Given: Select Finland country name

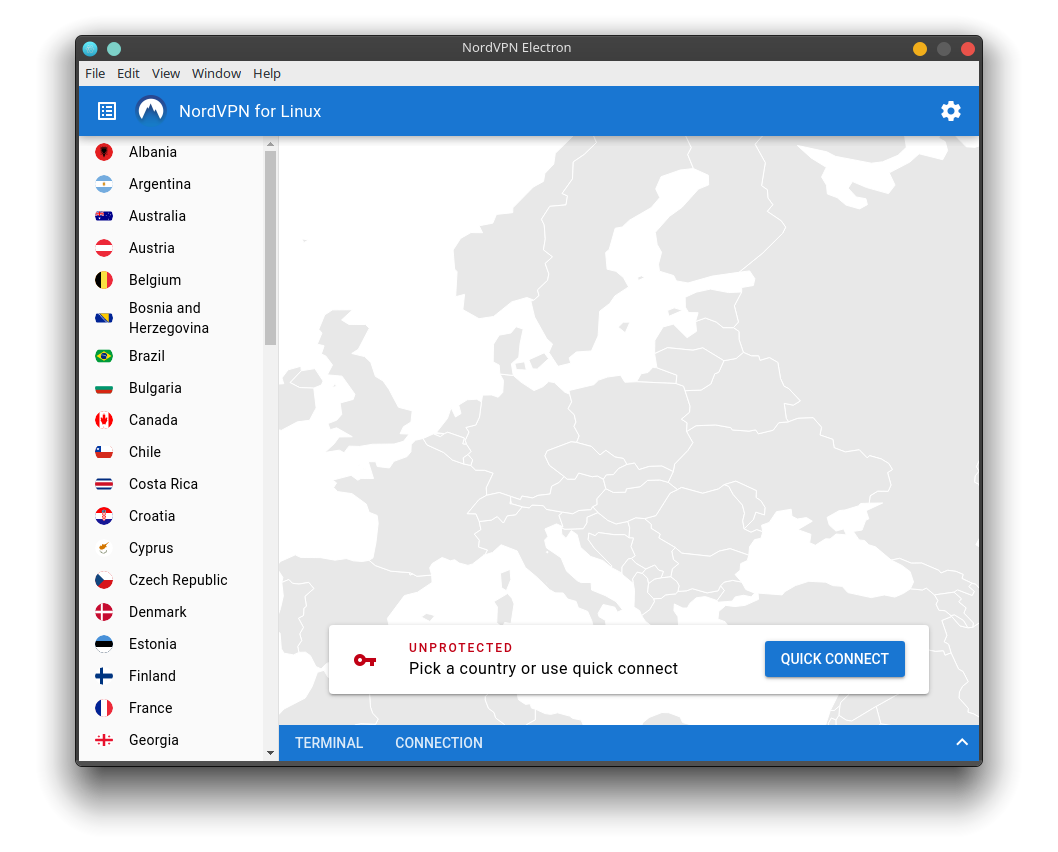Looking at the screenshot, I should coord(152,676).
